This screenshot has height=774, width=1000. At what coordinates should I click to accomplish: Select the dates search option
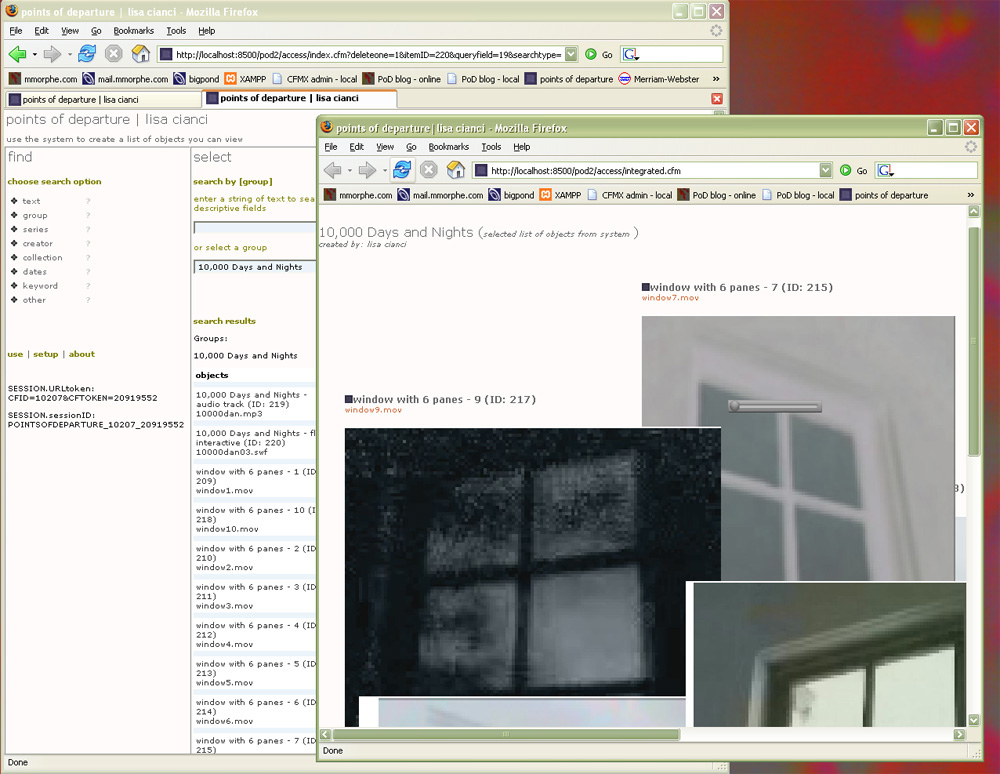click(x=34, y=272)
